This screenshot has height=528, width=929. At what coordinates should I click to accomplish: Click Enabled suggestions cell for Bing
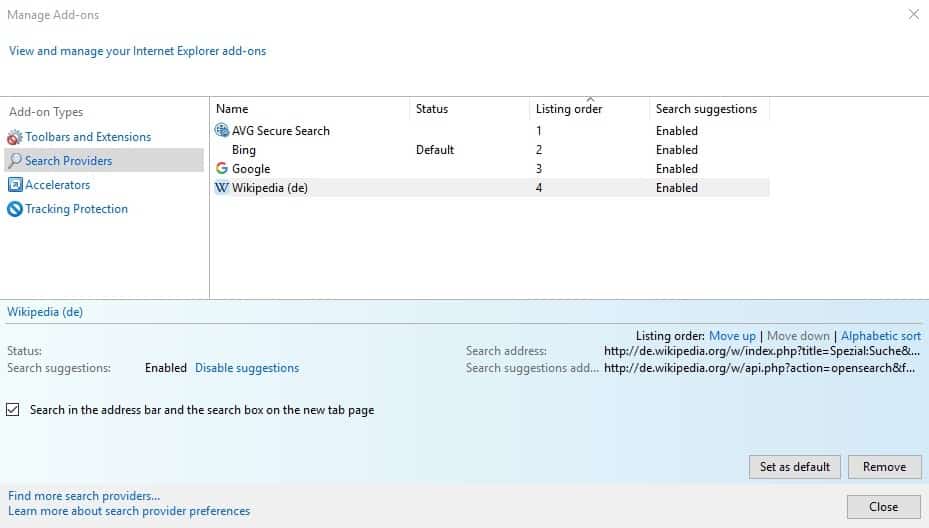[677, 150]
